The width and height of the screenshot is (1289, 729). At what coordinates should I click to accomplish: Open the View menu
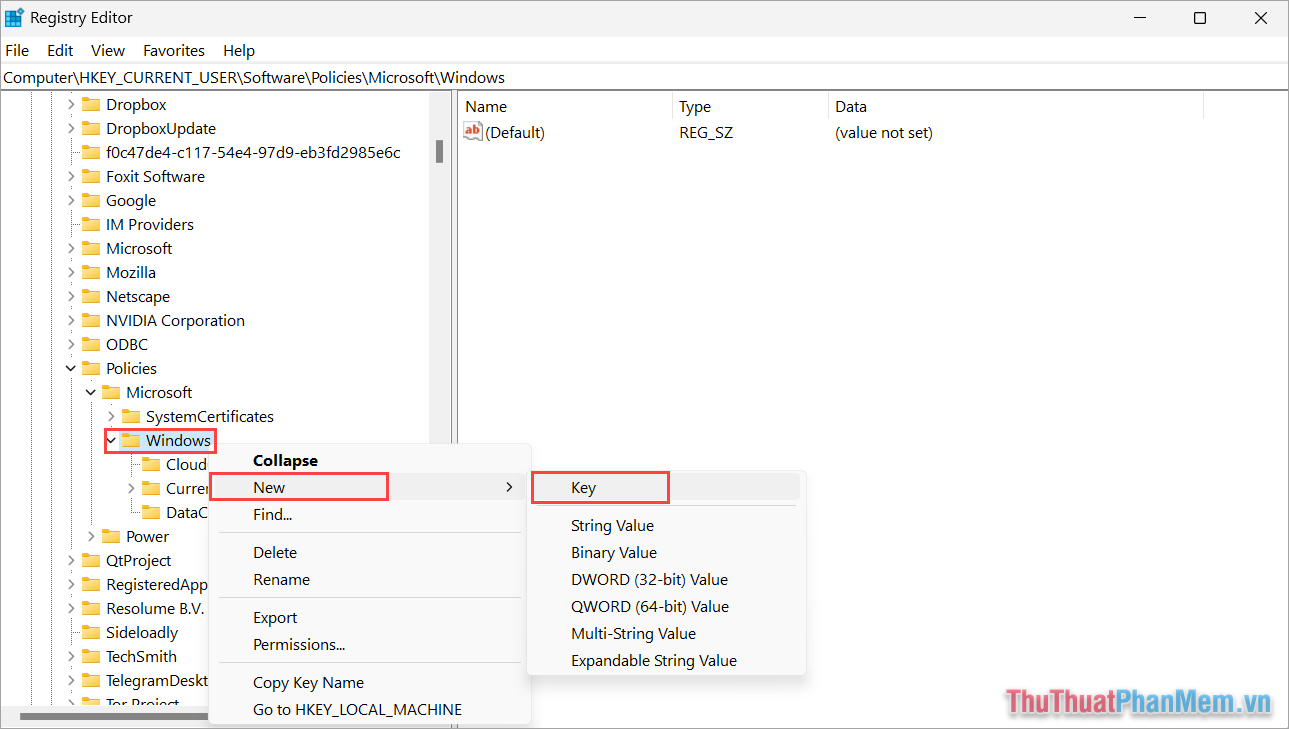tap(107, 50)
